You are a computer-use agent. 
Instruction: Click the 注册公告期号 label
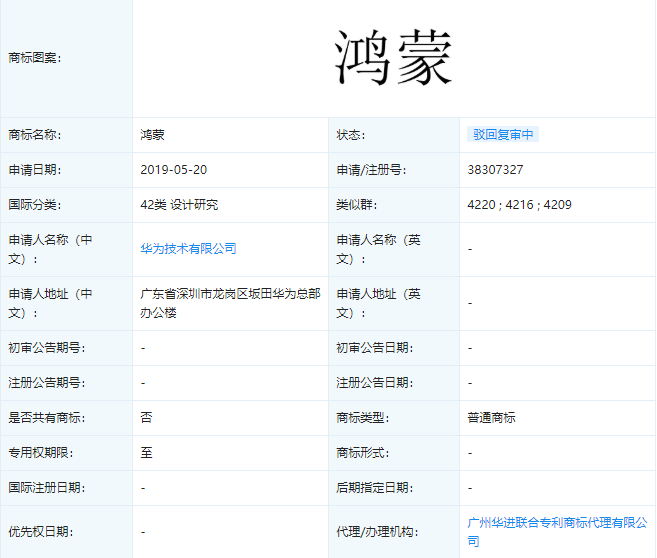(x=47, y=382)
